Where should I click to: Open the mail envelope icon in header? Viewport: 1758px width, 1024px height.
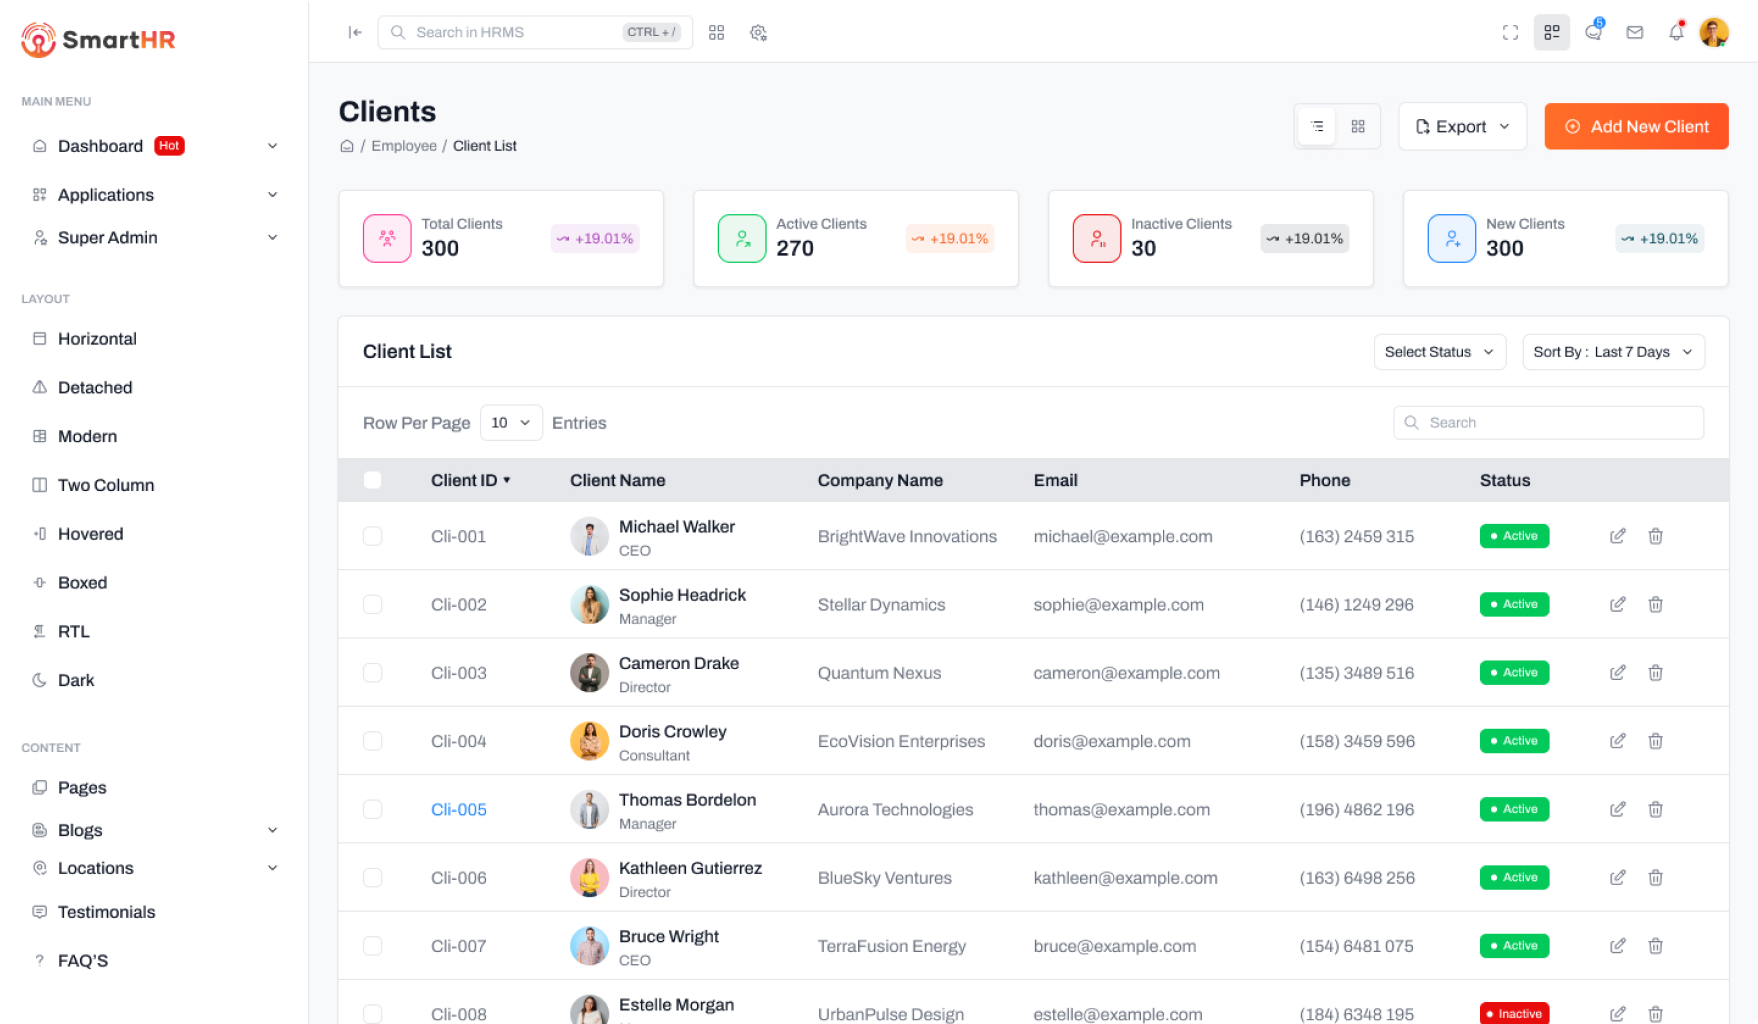point(1635,32)
